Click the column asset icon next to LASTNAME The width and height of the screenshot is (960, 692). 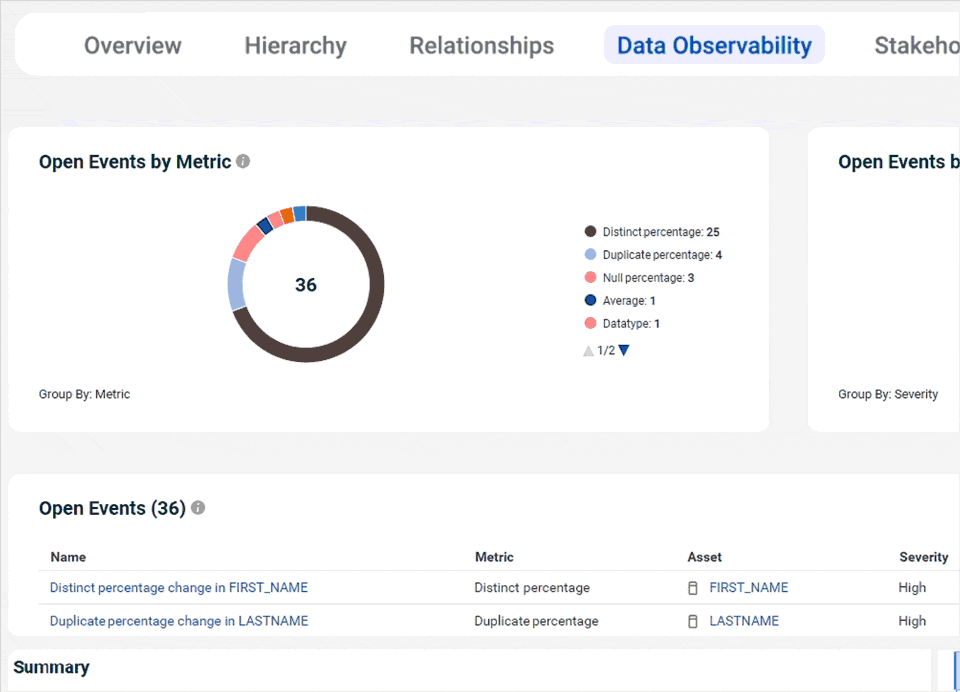coord(693,621)
